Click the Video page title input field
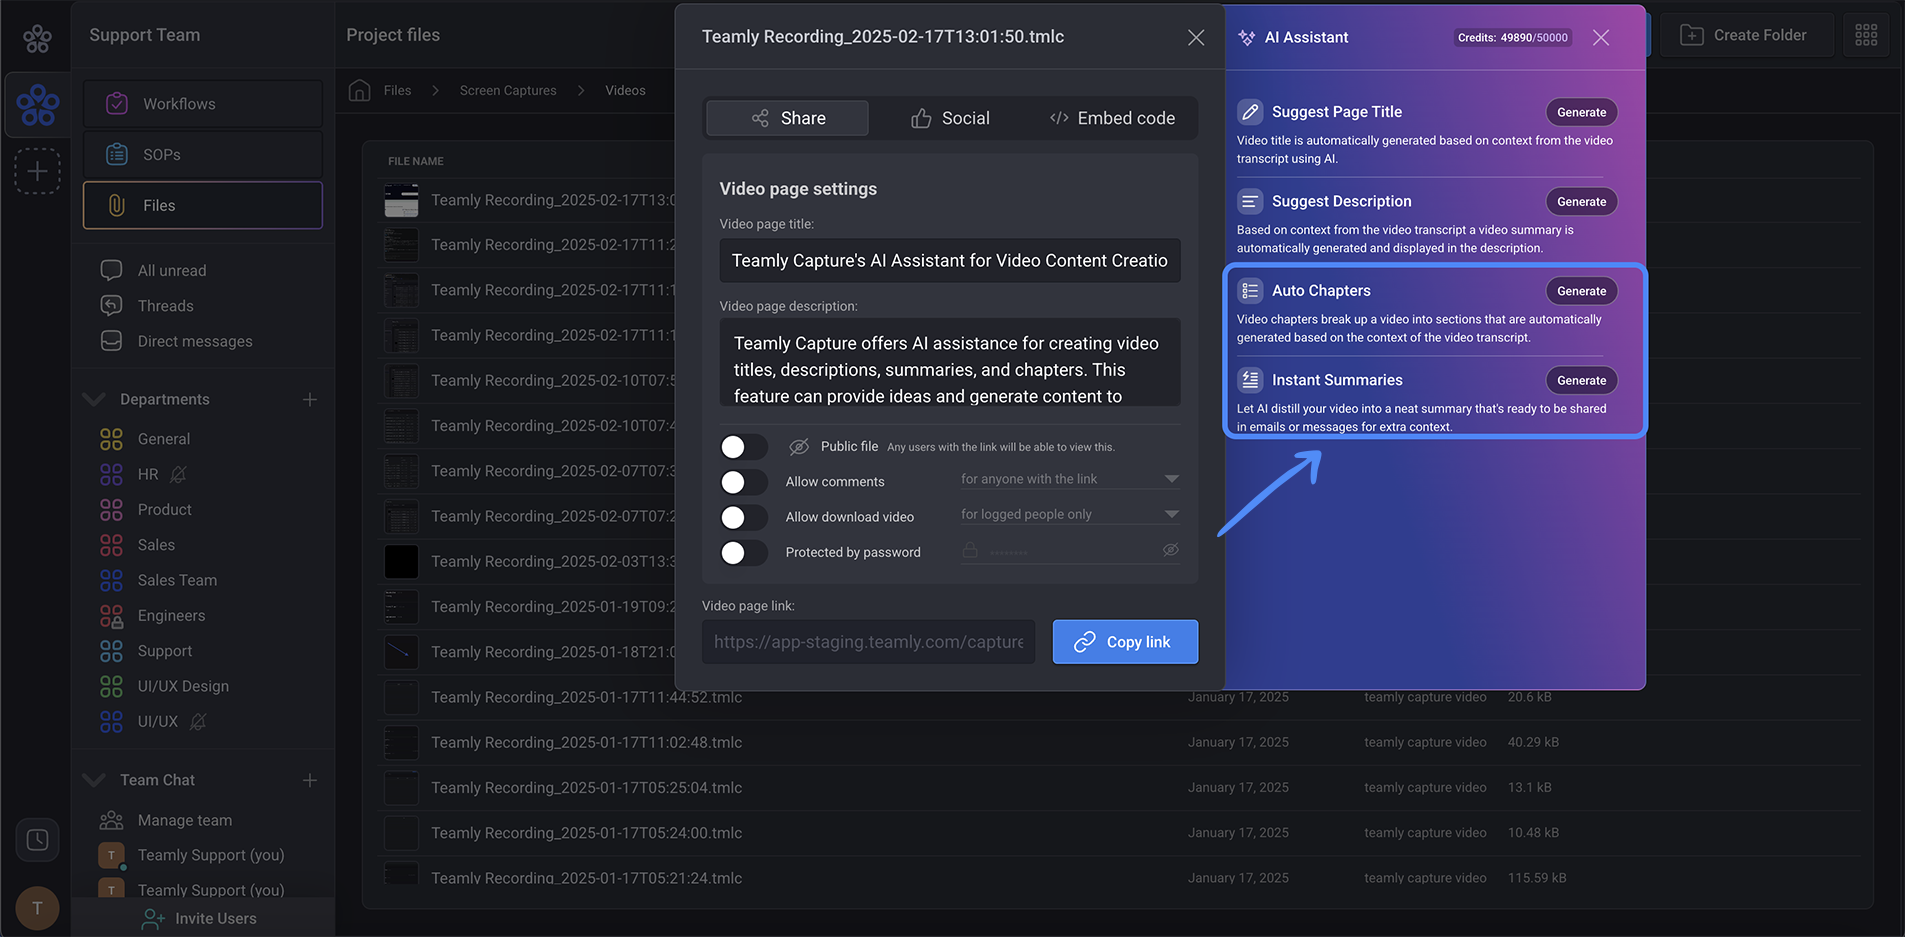1905x937 pixels. click(950, 261)
